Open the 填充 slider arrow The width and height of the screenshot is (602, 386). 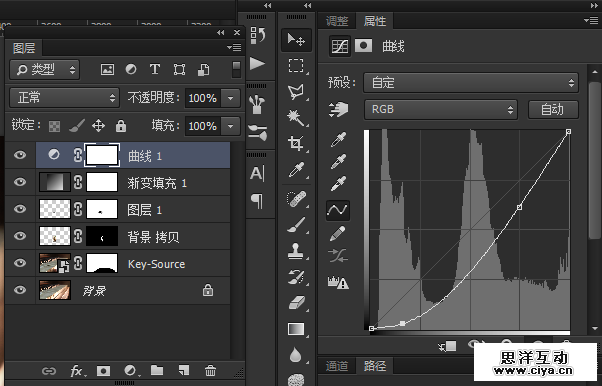[x=230, y=126]
